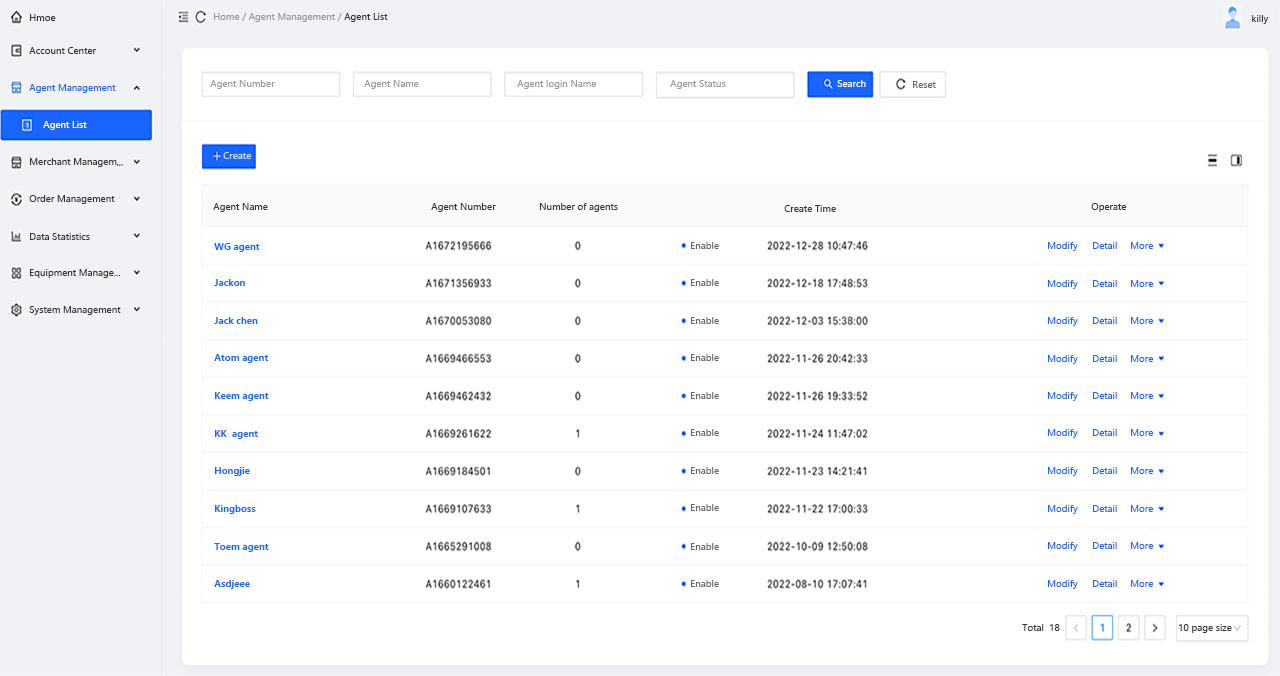This screenshot has width=1280, height=676.
Task: Modify the Toem agent row
Action: click(x=1062, y=546)
